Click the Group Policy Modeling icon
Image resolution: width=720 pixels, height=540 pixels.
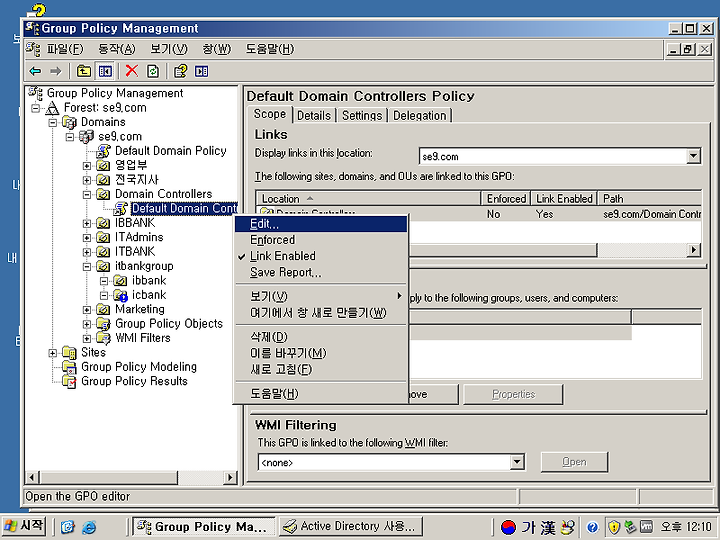pos(70,367)
